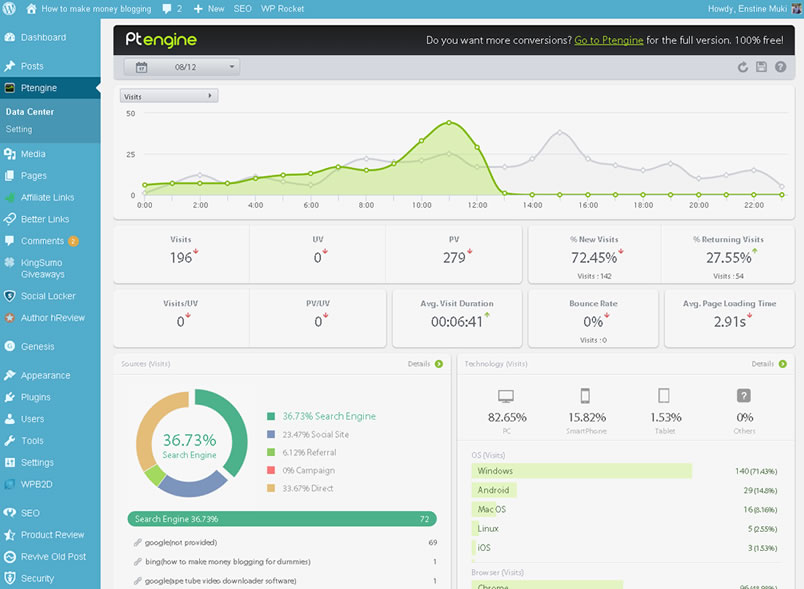Follow the Go to Ptengine link

coord(609,40)
